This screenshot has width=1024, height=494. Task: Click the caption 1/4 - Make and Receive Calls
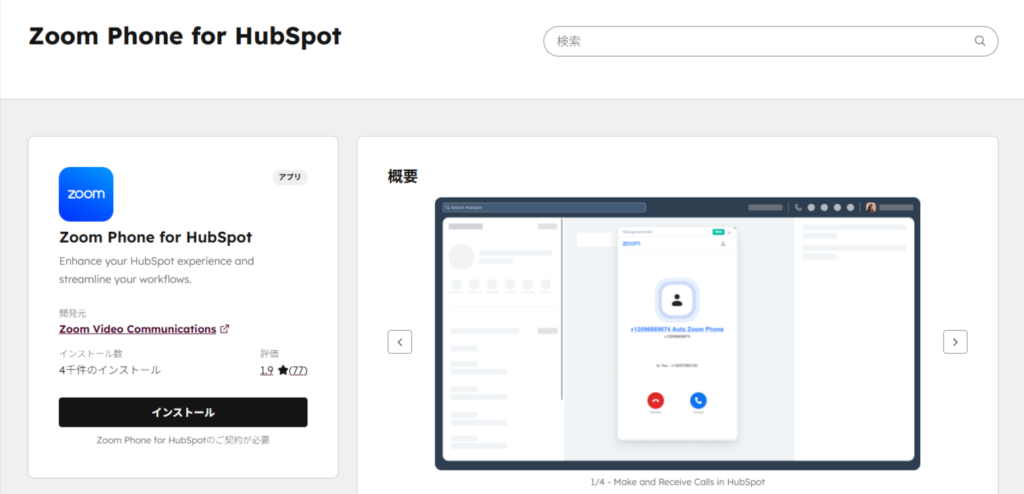click(x=677, y=482)
